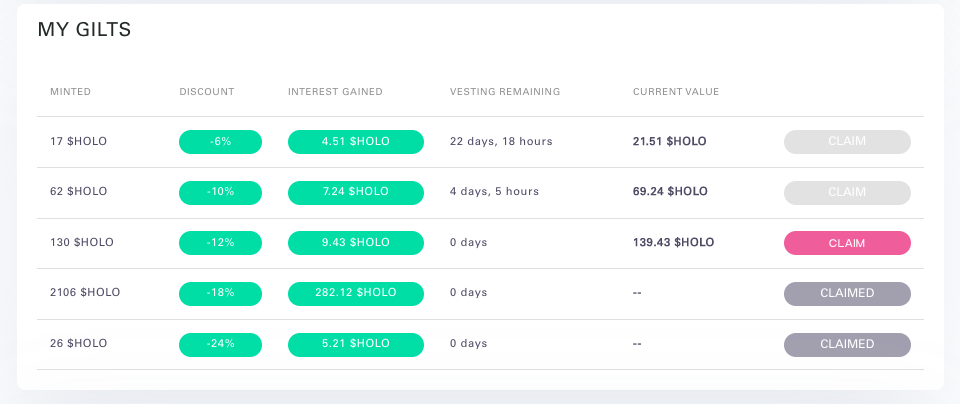Screen dimensions: 960x404
Task: Click the VESTING REMAINING column header
Action: click(x=504, y=92)
